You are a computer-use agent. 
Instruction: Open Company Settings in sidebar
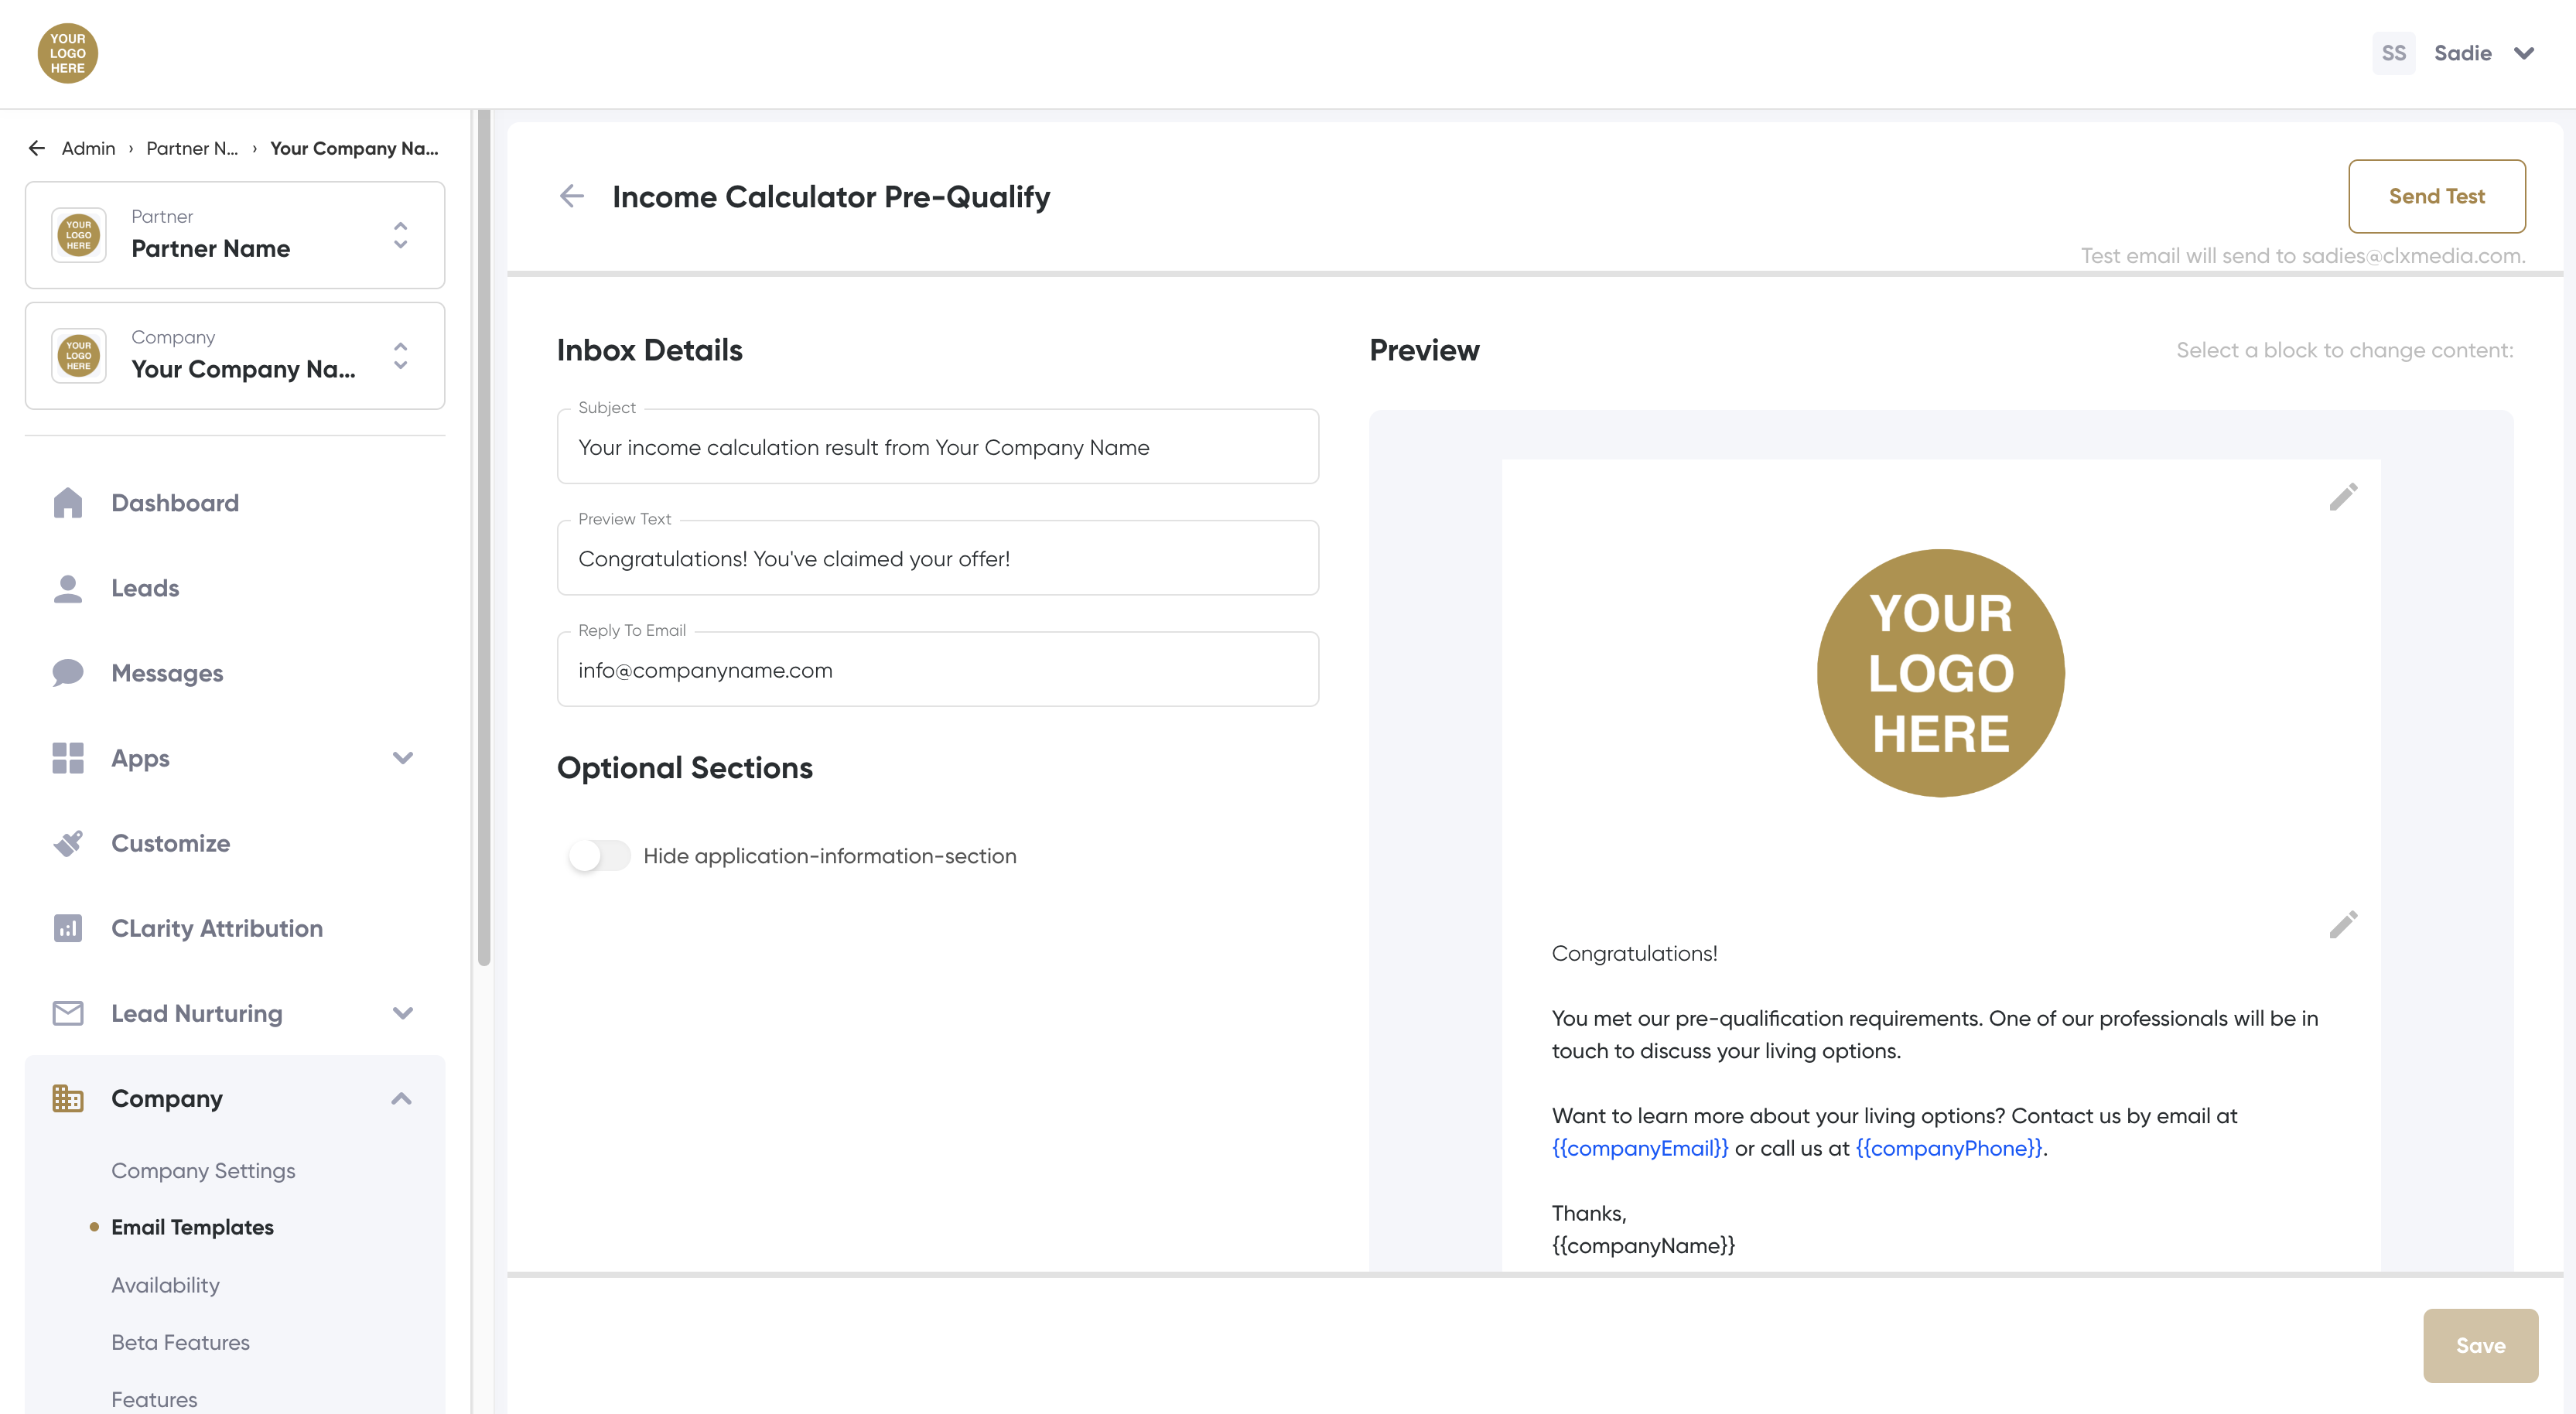coord(203,1170)
